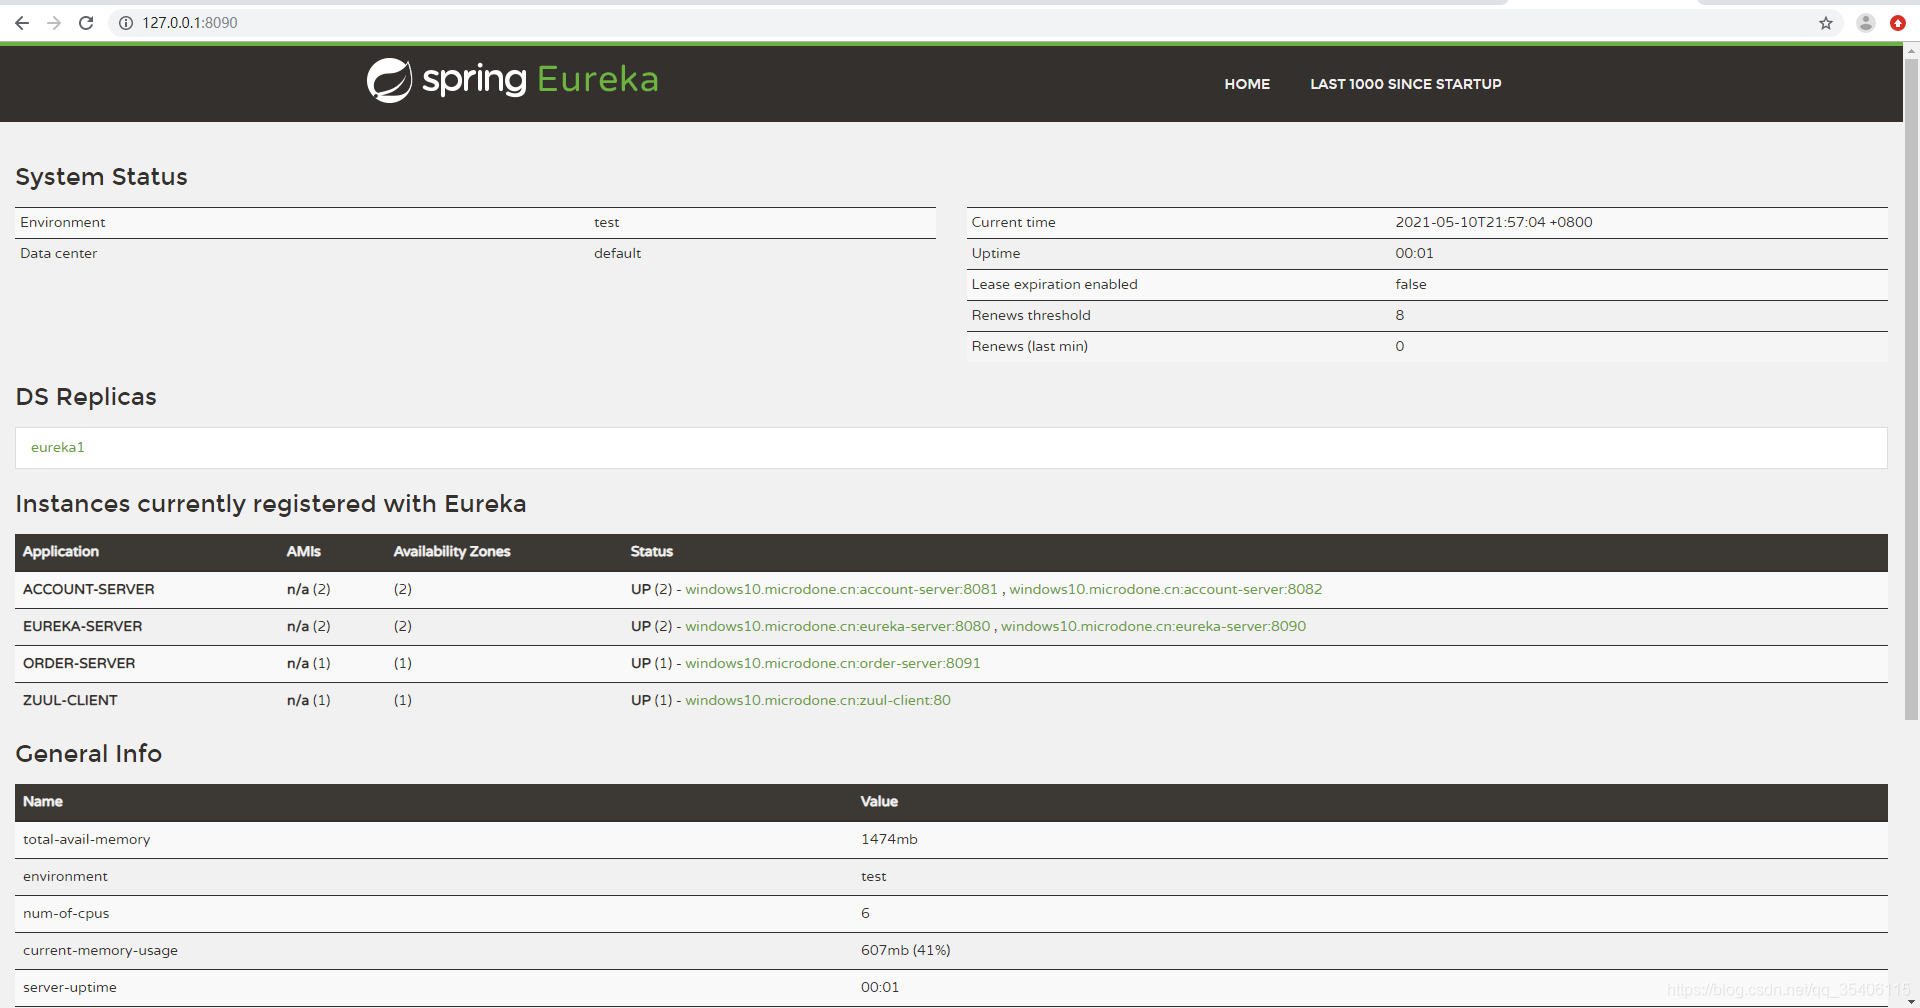Select the Lease expiration enabled false value
Image resolution: width=1920 pixels, height=1008 pixels.
(x=1411, y=284)
